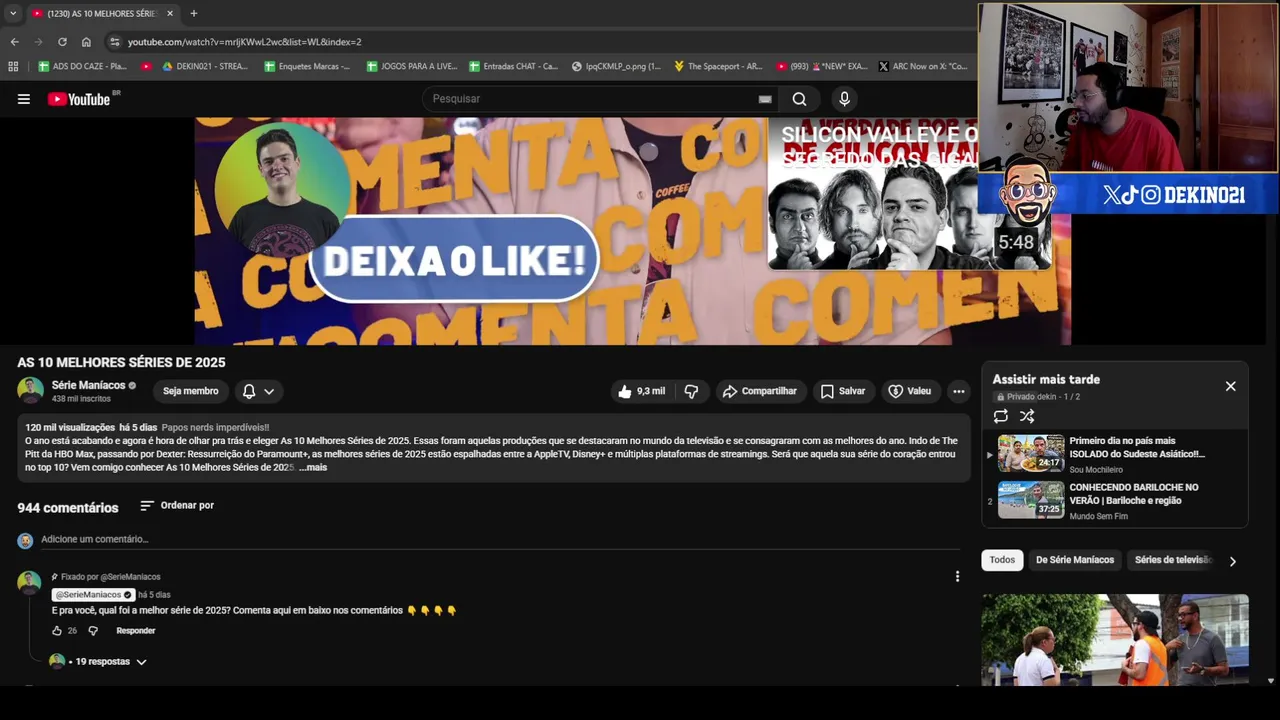The height and width of the screenshot is (720, 1280).
Task: Open a new browser tab
Action: tap(193, 13)
